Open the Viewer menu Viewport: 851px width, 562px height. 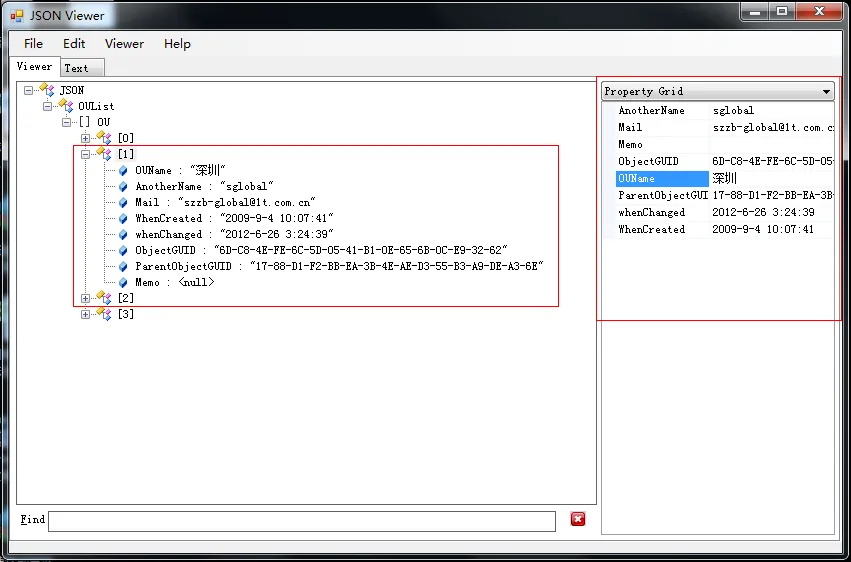click(x=124, y=43)
